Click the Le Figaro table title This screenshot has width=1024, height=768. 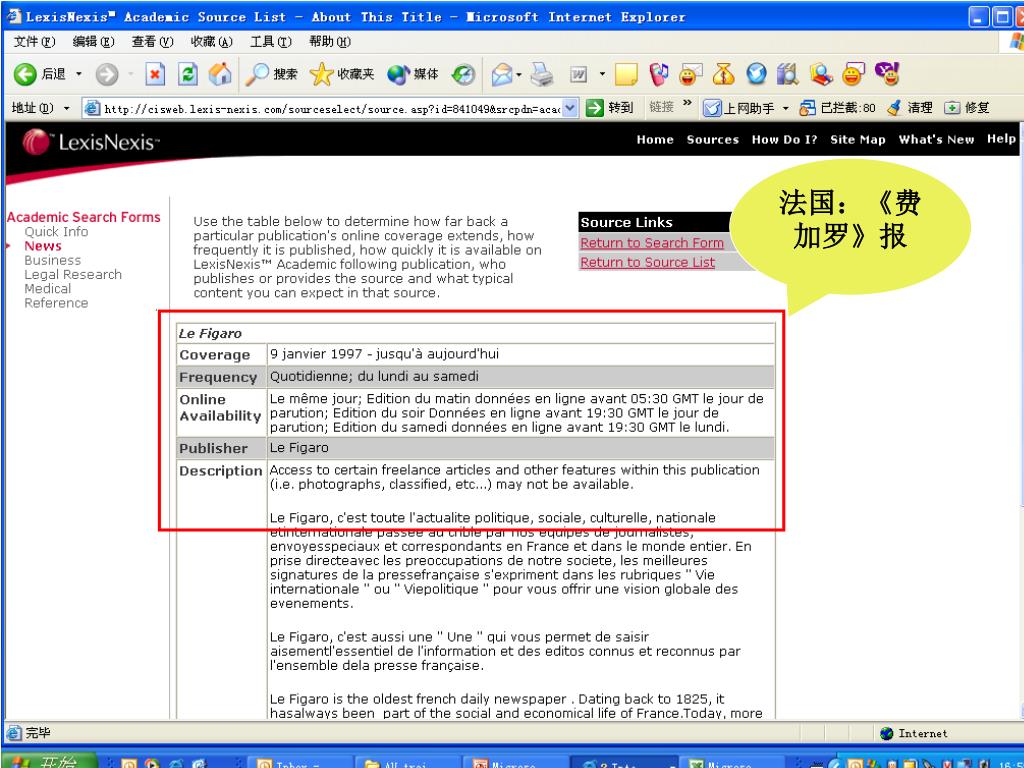coord(210,334)
